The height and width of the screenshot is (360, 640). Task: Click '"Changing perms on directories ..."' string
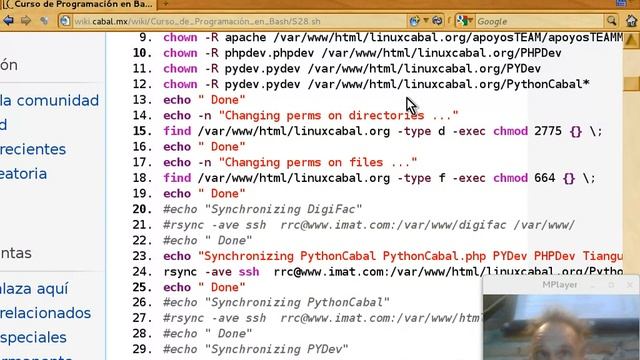point(338,116)
